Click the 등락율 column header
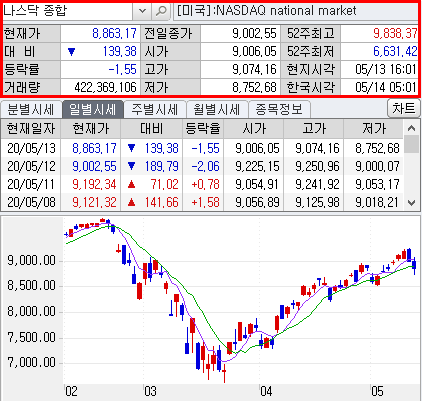 203,129
